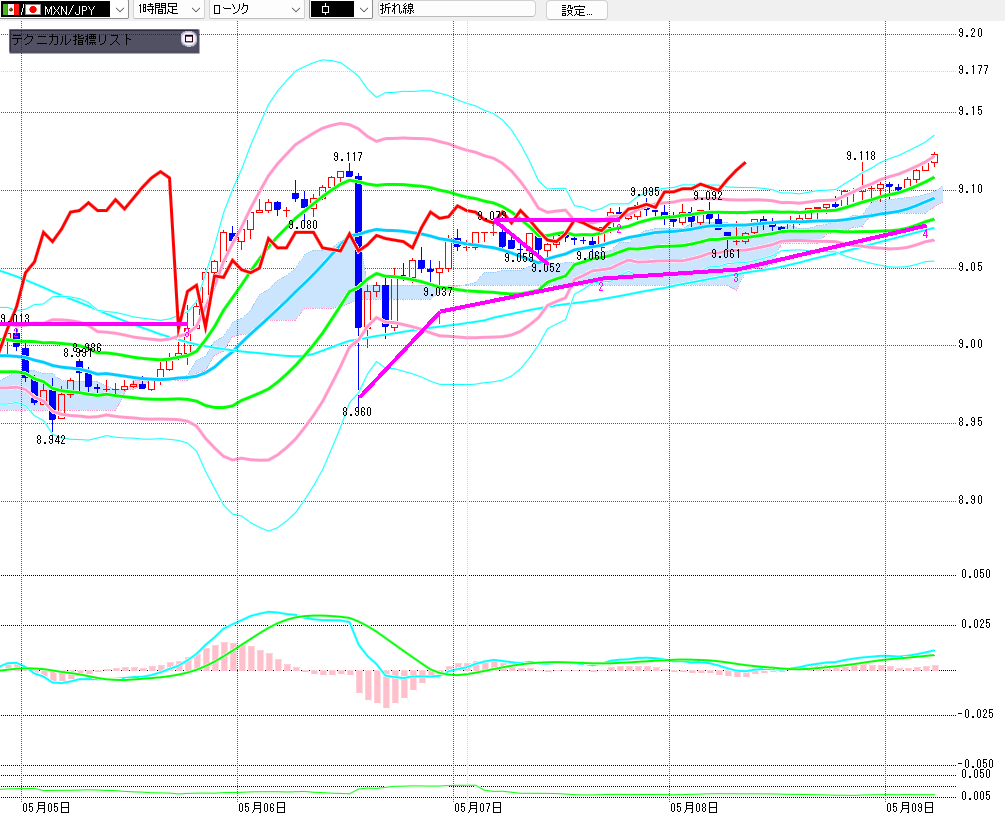Click the Mexico/Japan flag icon pair
The width and height of the screenshot is (1005, 818).
[x=21, y=10]
